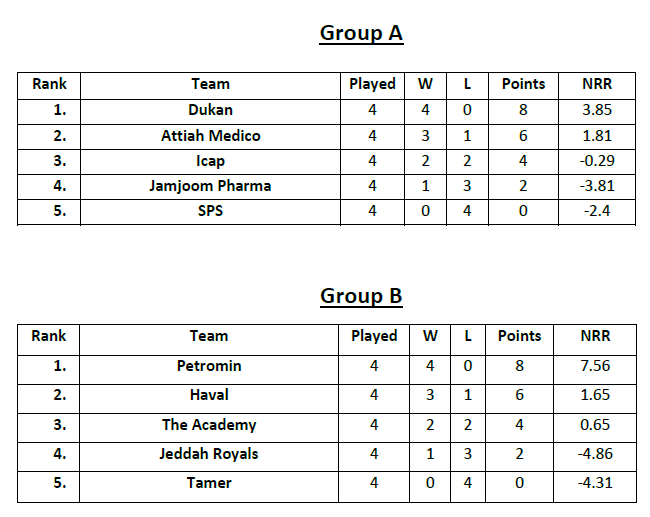This screenshot has width=650, height=517.
Task: Click the SPS team cell
Action: (x=210, y=211)
